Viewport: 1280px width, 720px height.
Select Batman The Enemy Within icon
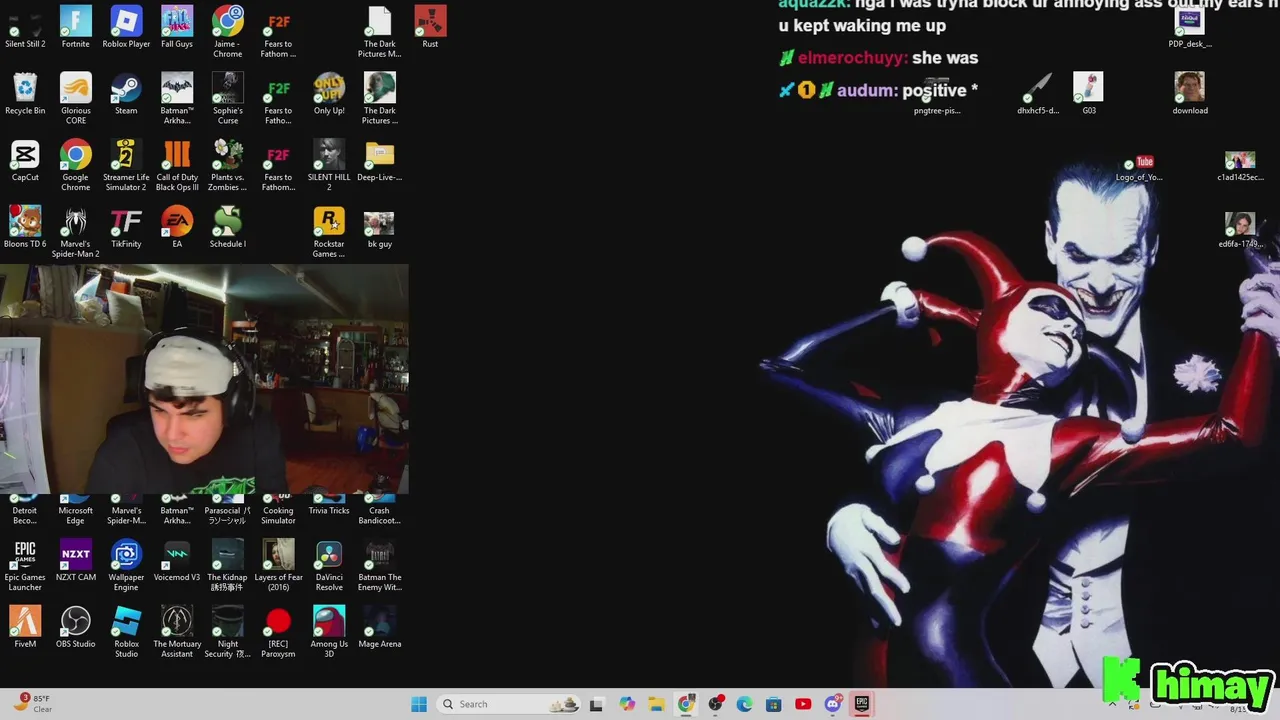[380, 566]
